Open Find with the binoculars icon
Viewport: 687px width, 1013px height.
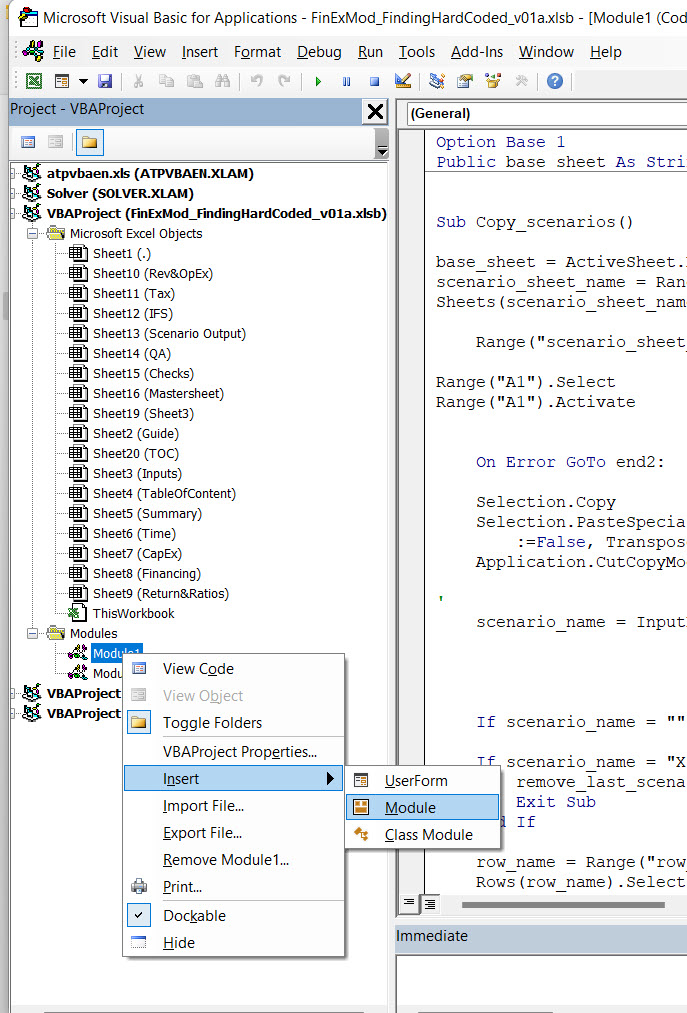click(x=222, y=81)
